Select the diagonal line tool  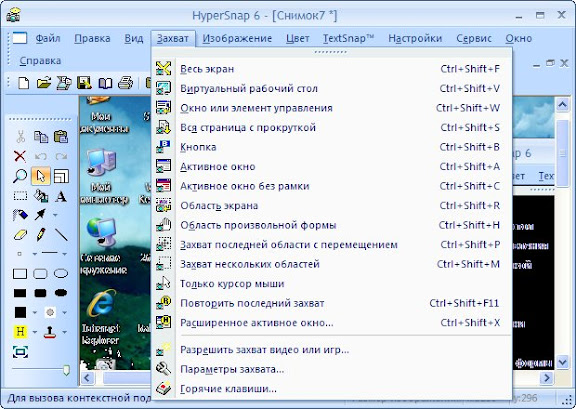pyautogui.click(x=61, y=234)
